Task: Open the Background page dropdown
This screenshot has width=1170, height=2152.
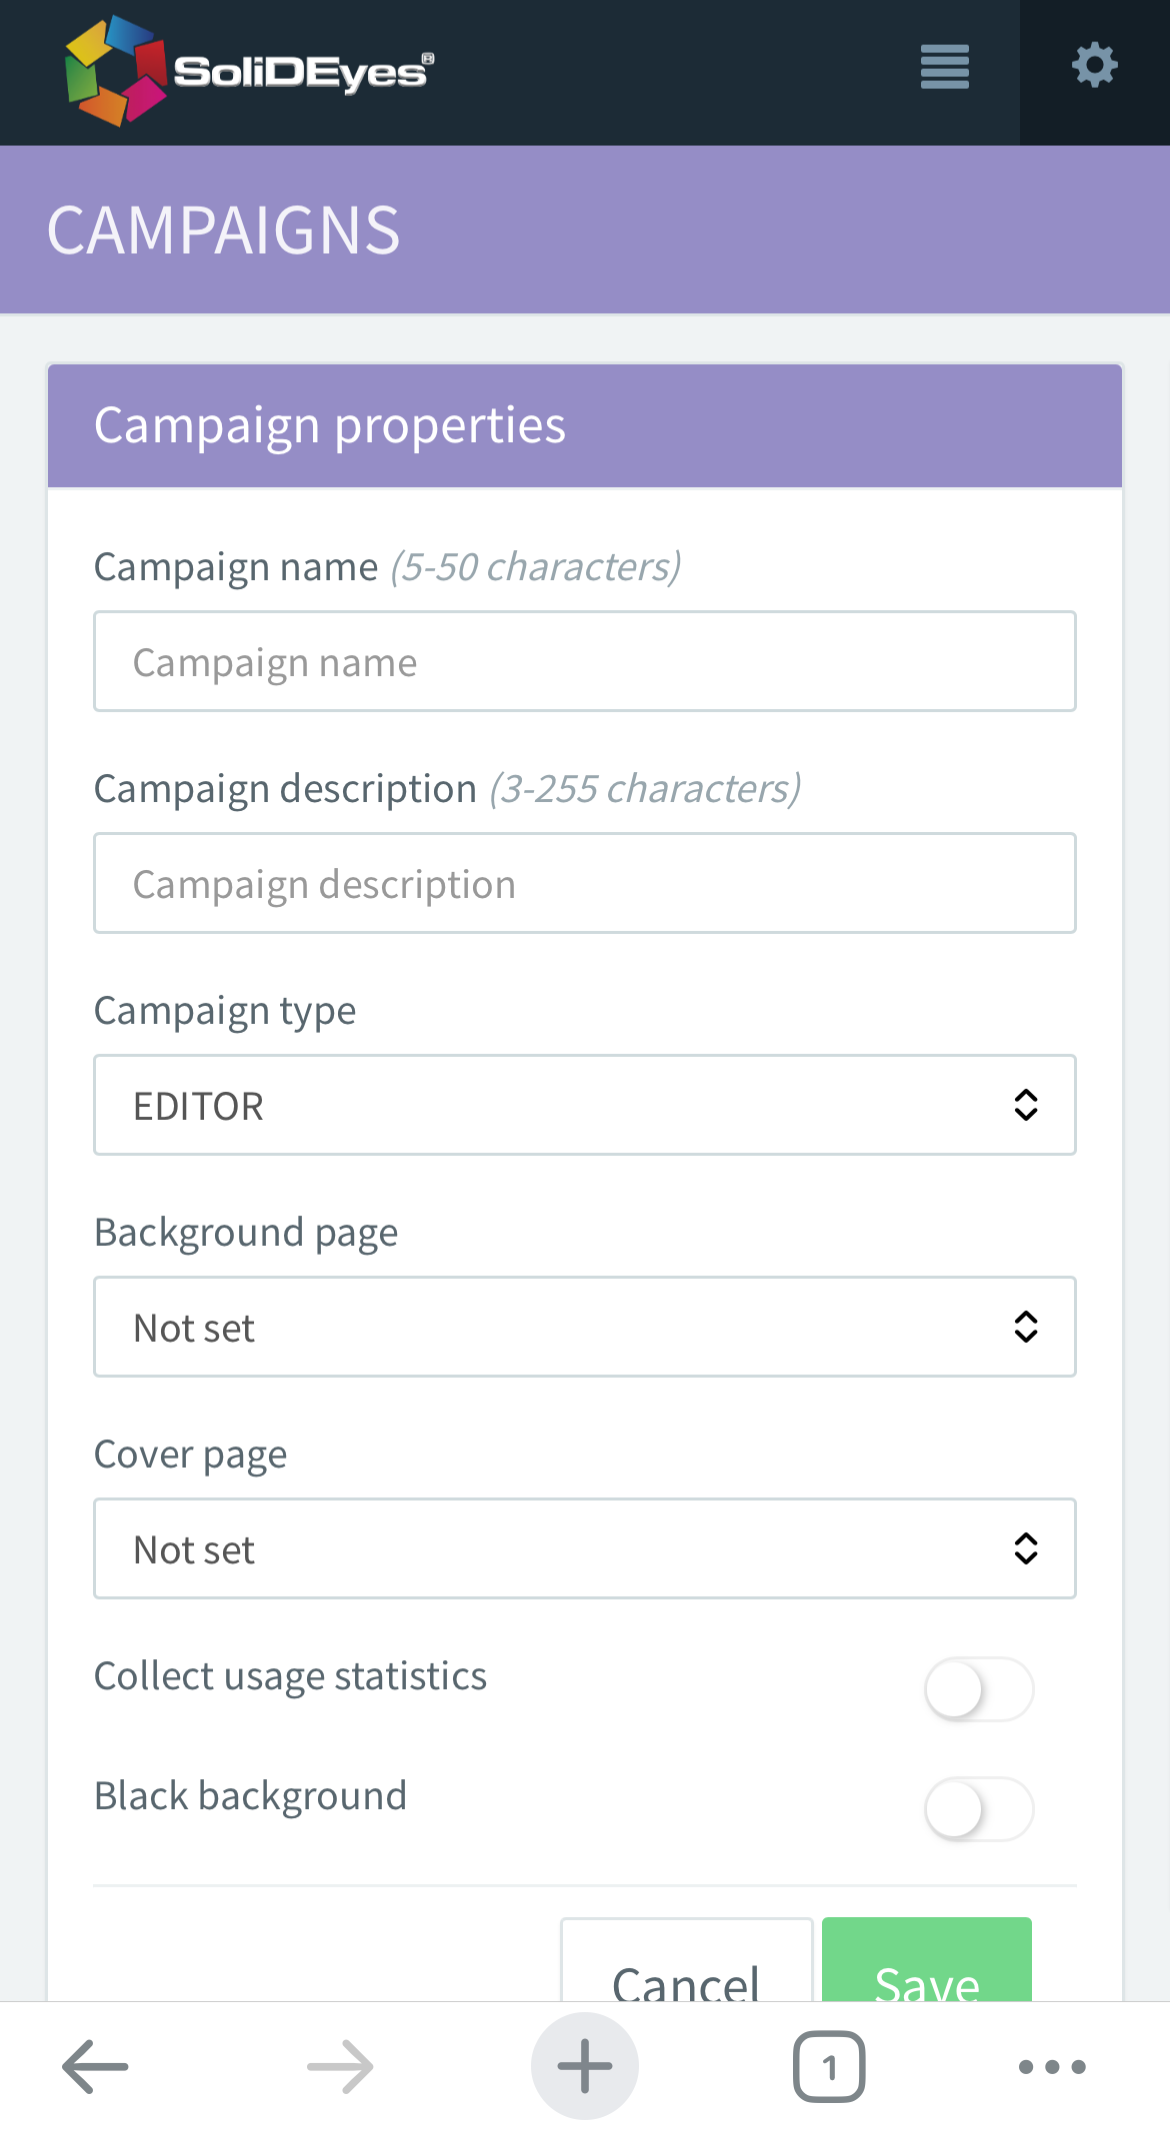Action: point(585,1327)
